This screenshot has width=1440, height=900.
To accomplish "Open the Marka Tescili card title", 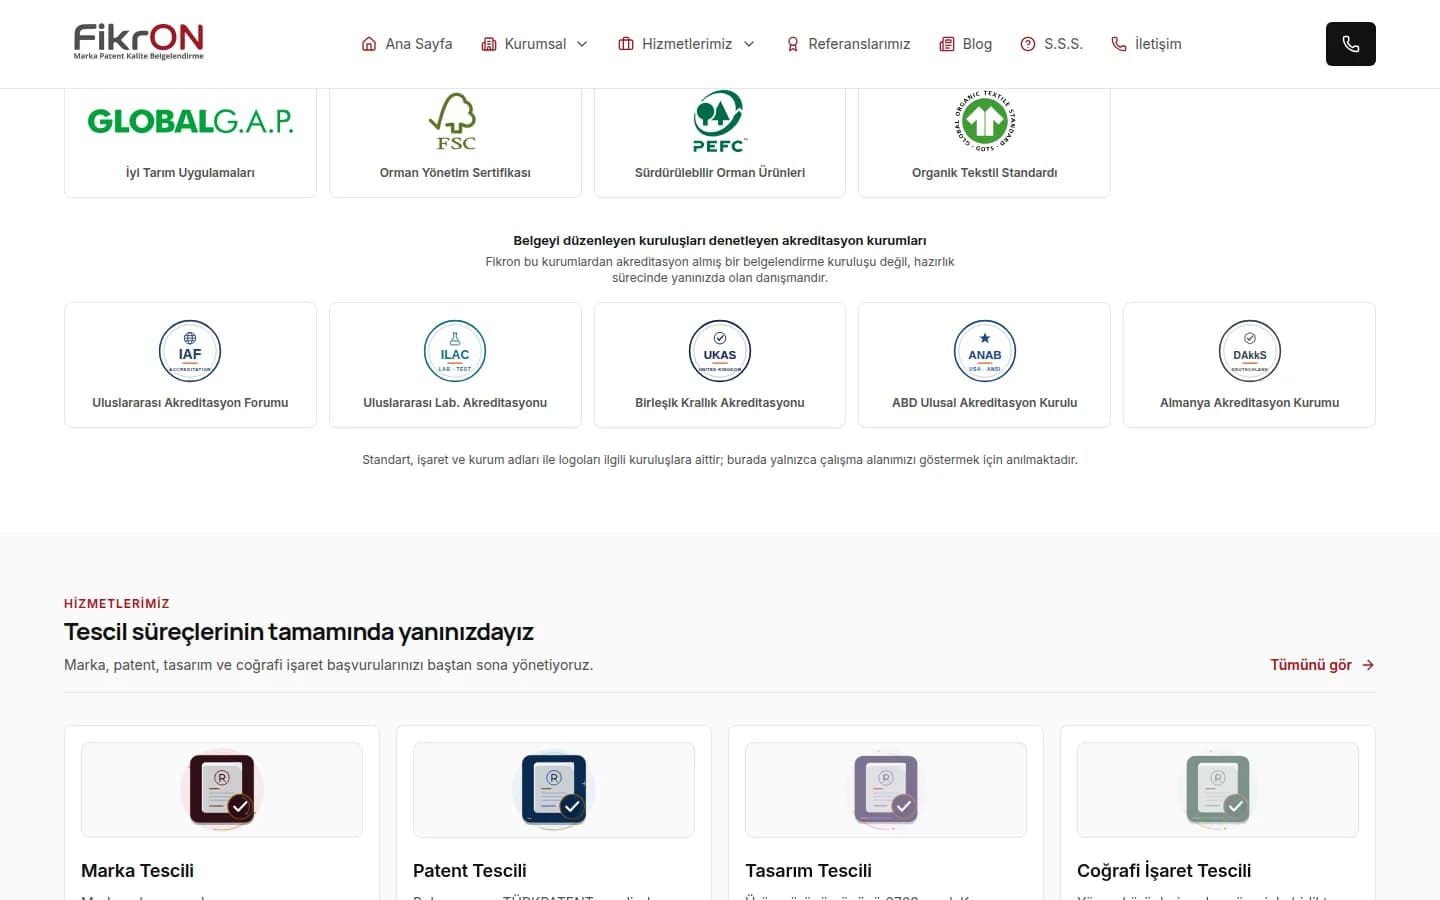I will [137, 871].
